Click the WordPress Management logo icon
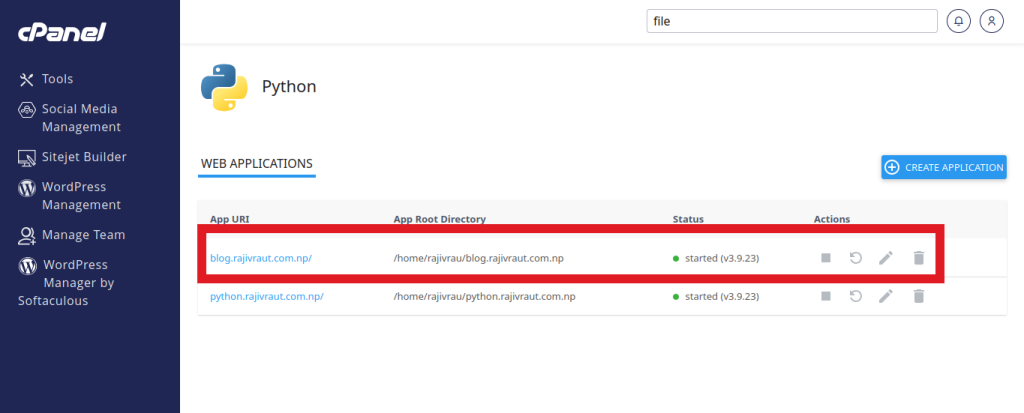The height and width of the screenshot is (413, 1024). point(26,188)
